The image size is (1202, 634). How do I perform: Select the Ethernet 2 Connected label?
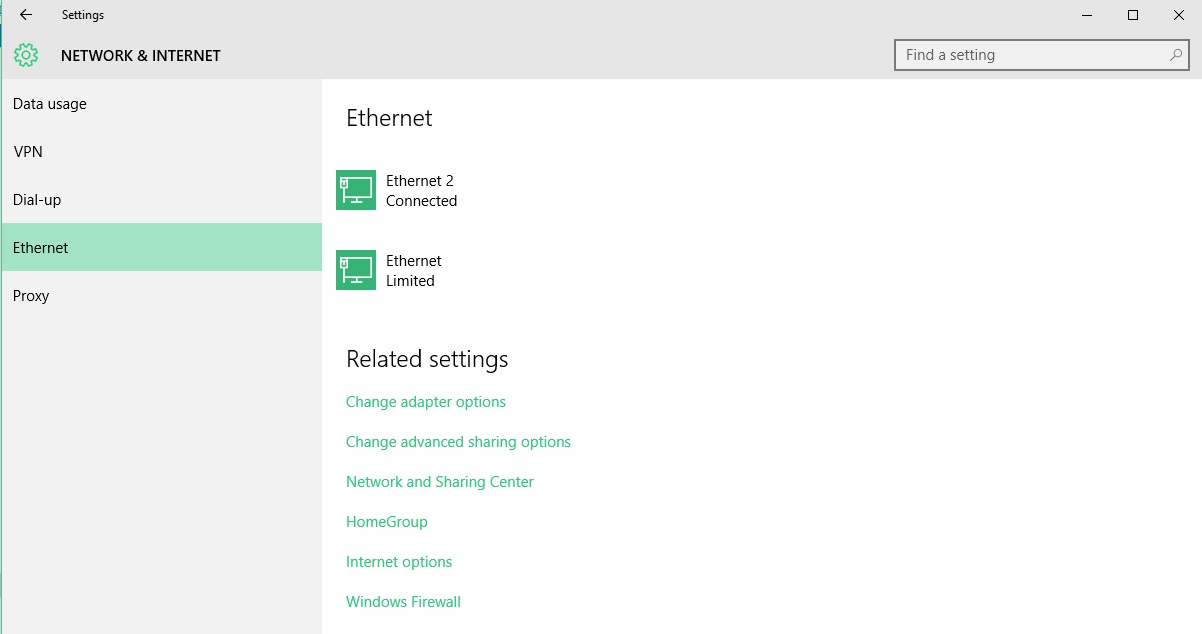421,191
